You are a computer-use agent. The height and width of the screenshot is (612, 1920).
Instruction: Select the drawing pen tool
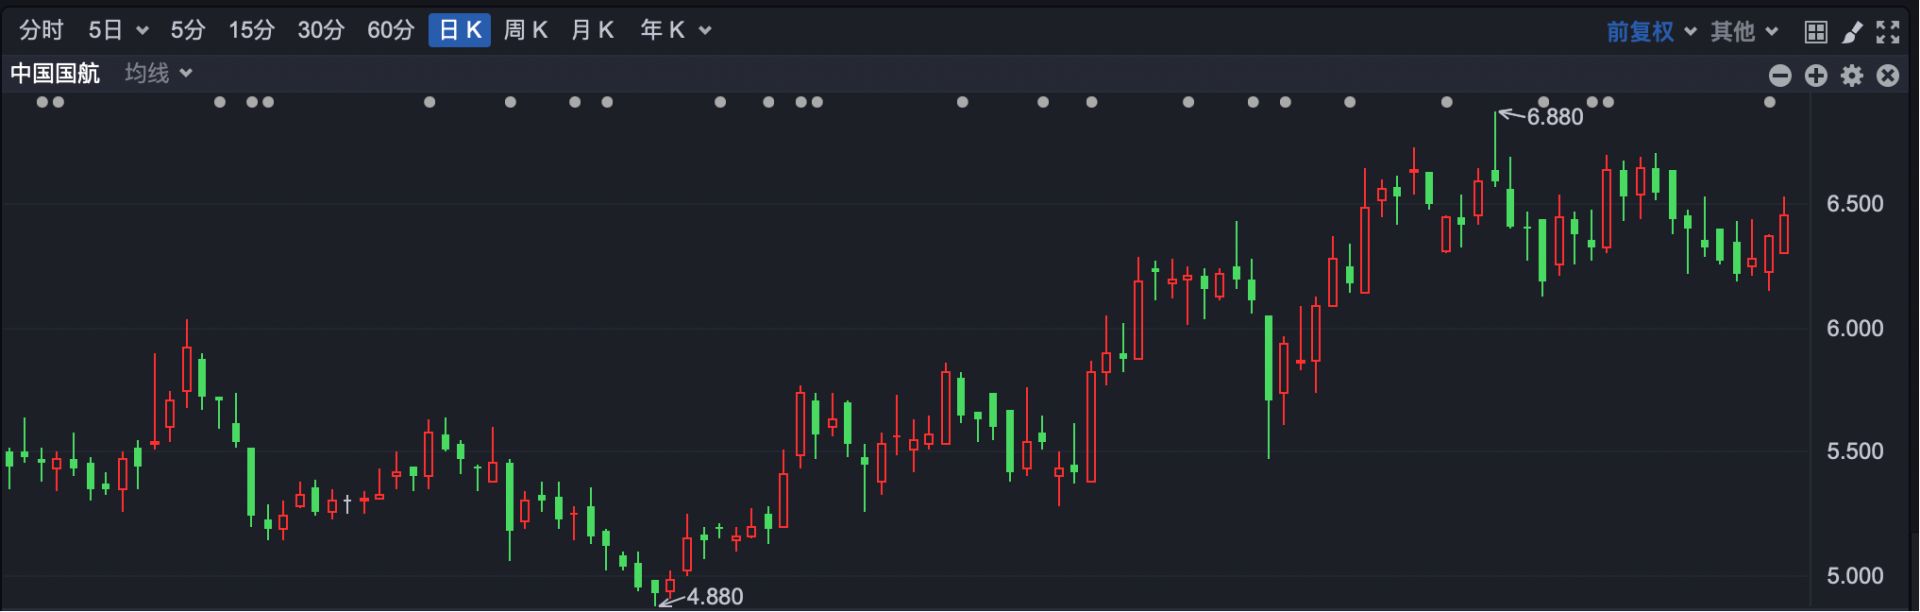(1852, 32)
